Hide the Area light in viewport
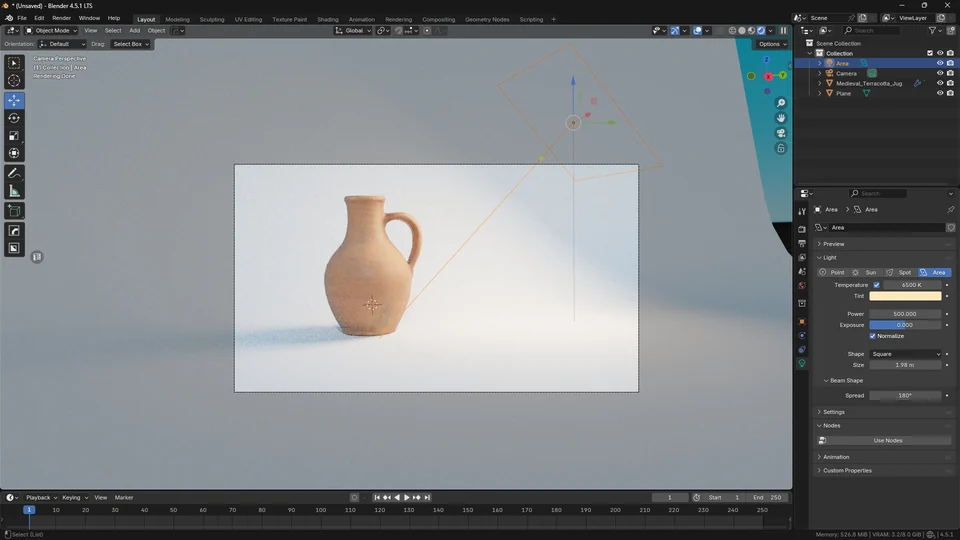 [940, 63]
